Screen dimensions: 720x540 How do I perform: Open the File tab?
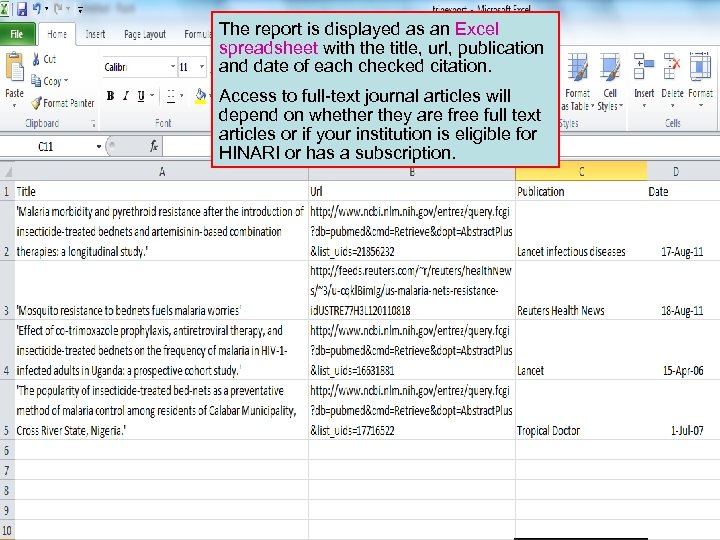(17, 34)
